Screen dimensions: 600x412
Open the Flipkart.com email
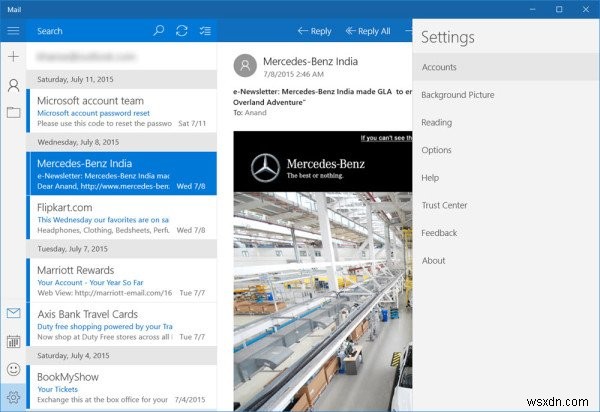[x=122, y=218]
